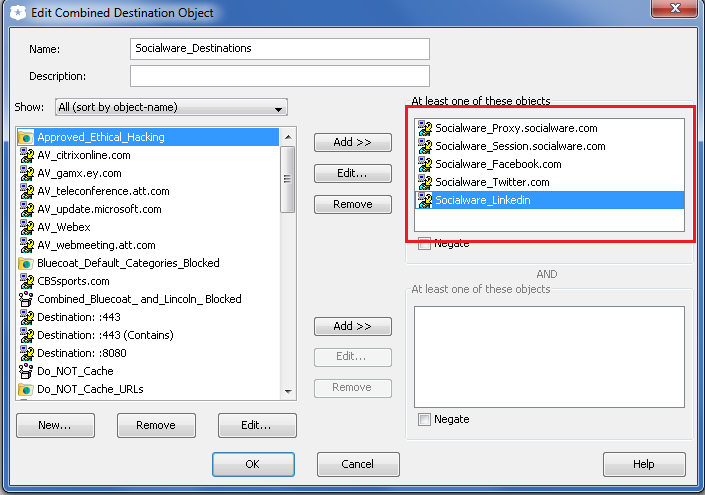Viewport: 705px width, 495px height.
Task: Click the Bluecoat_Default_Categories_Blocked folder icon
Action: pos(26,263)
